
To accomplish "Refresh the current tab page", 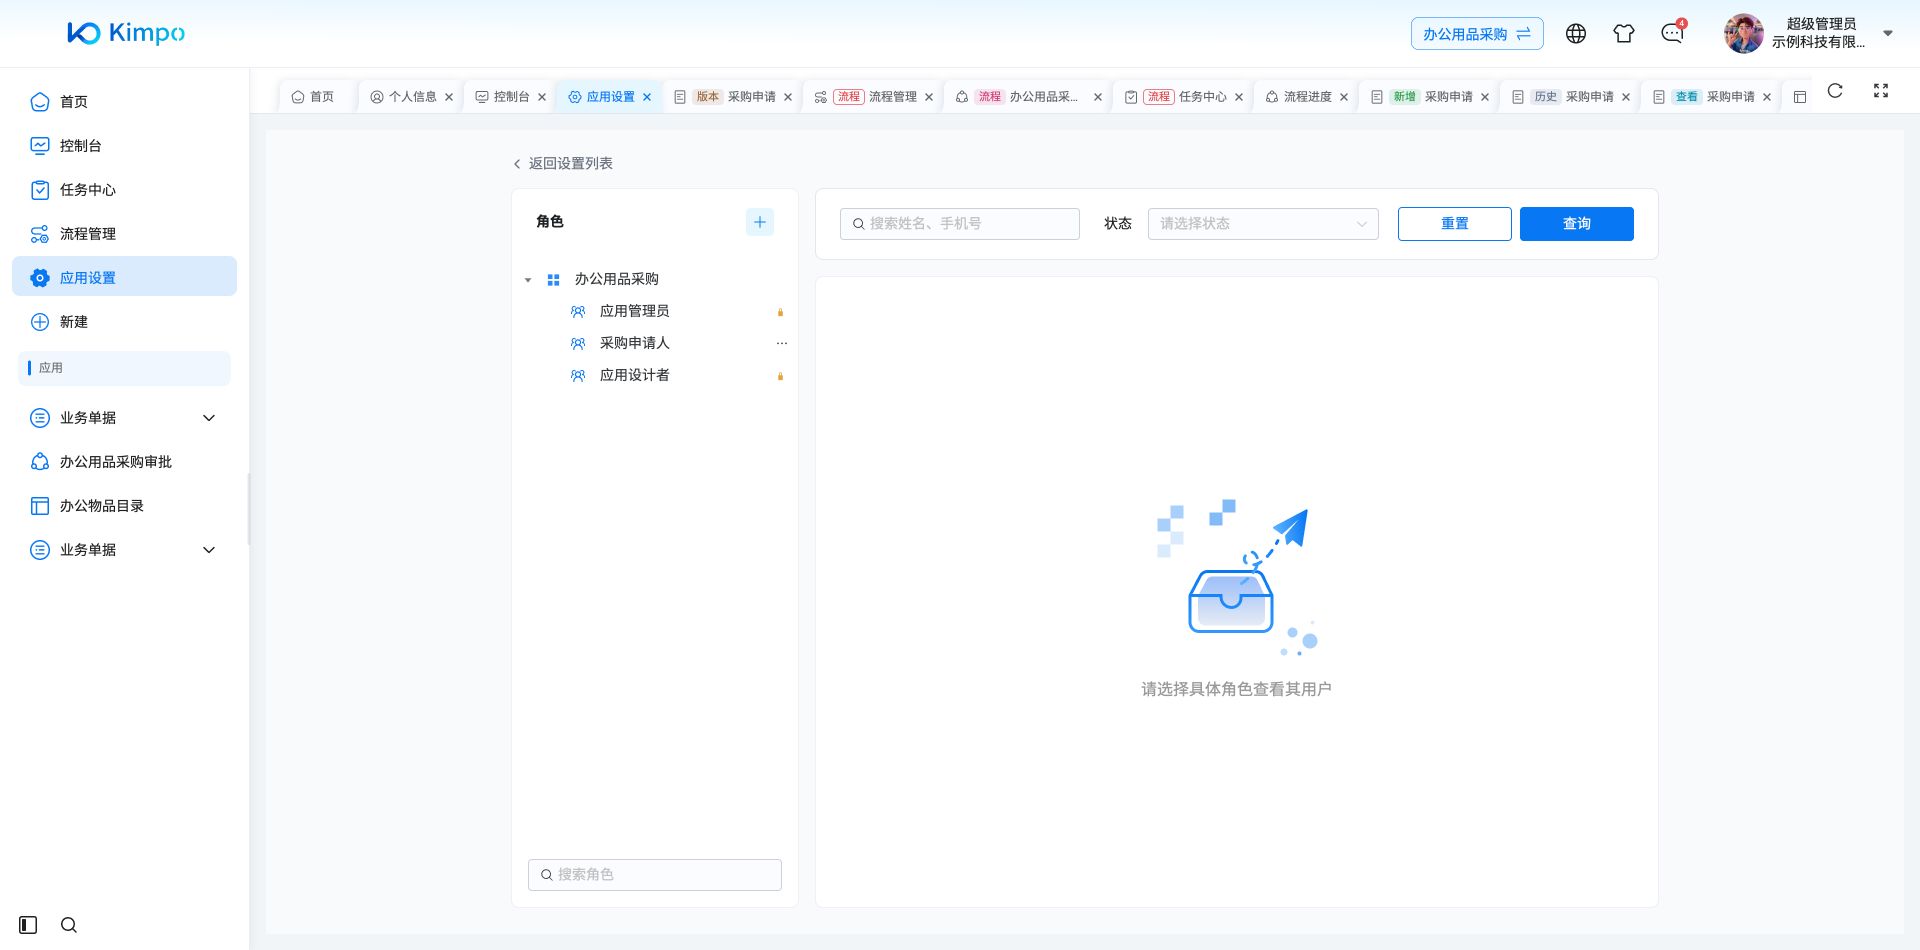I will (1835, 91).
